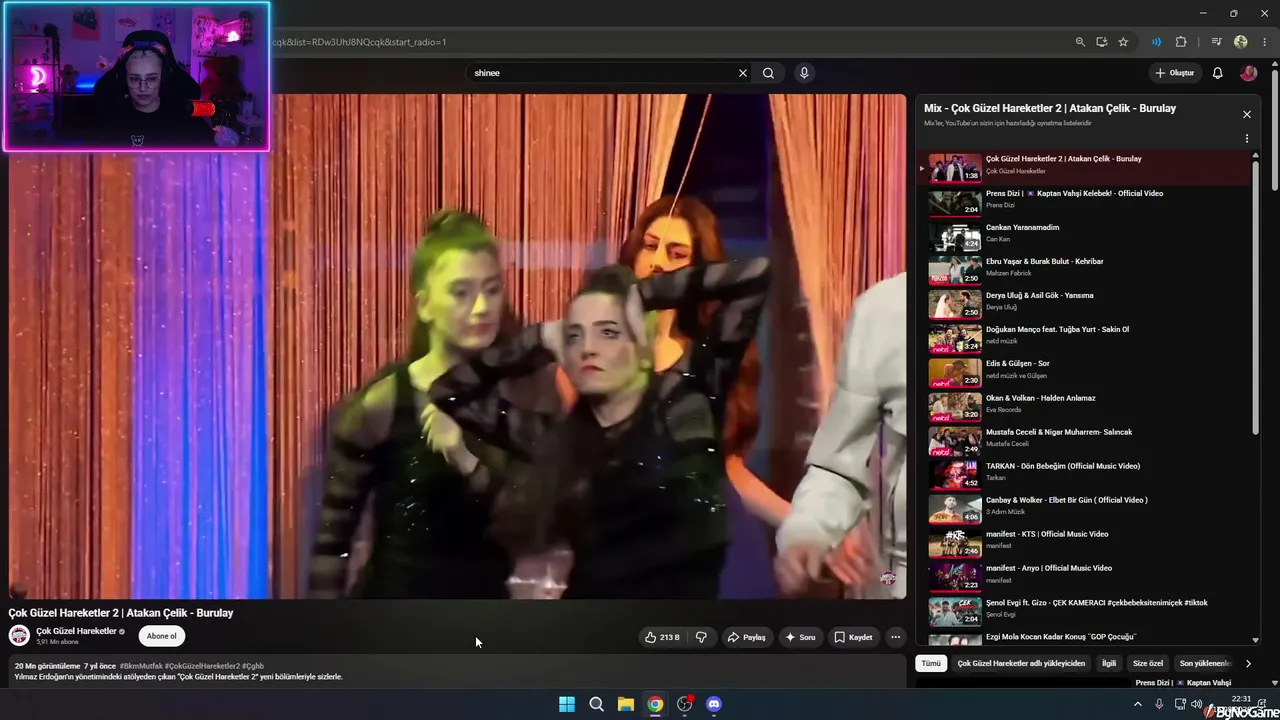Create content with the Oluştur button
The image size is (1280, 720).
pos(1175,73)
